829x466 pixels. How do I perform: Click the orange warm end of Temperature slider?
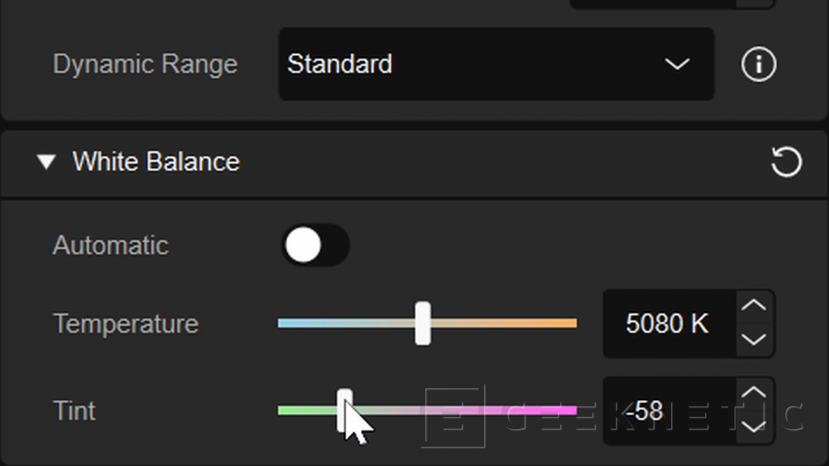566,323
